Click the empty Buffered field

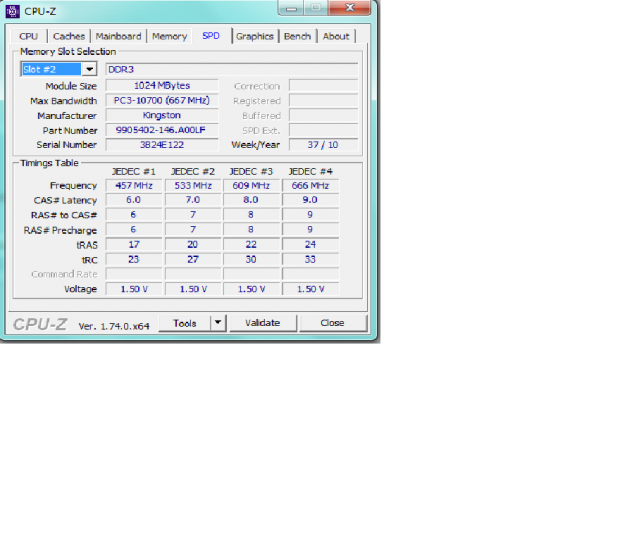coord(323,115)
